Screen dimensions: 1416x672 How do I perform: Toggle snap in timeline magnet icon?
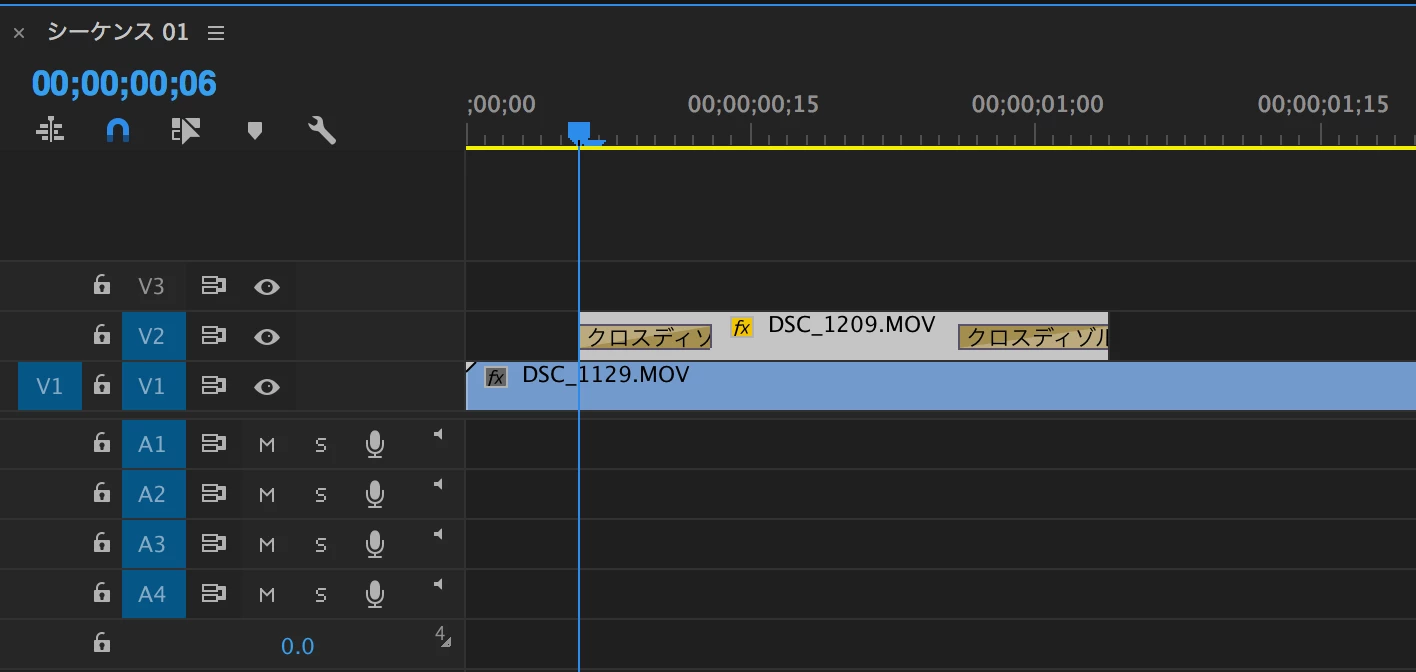[x=118, y=130]
